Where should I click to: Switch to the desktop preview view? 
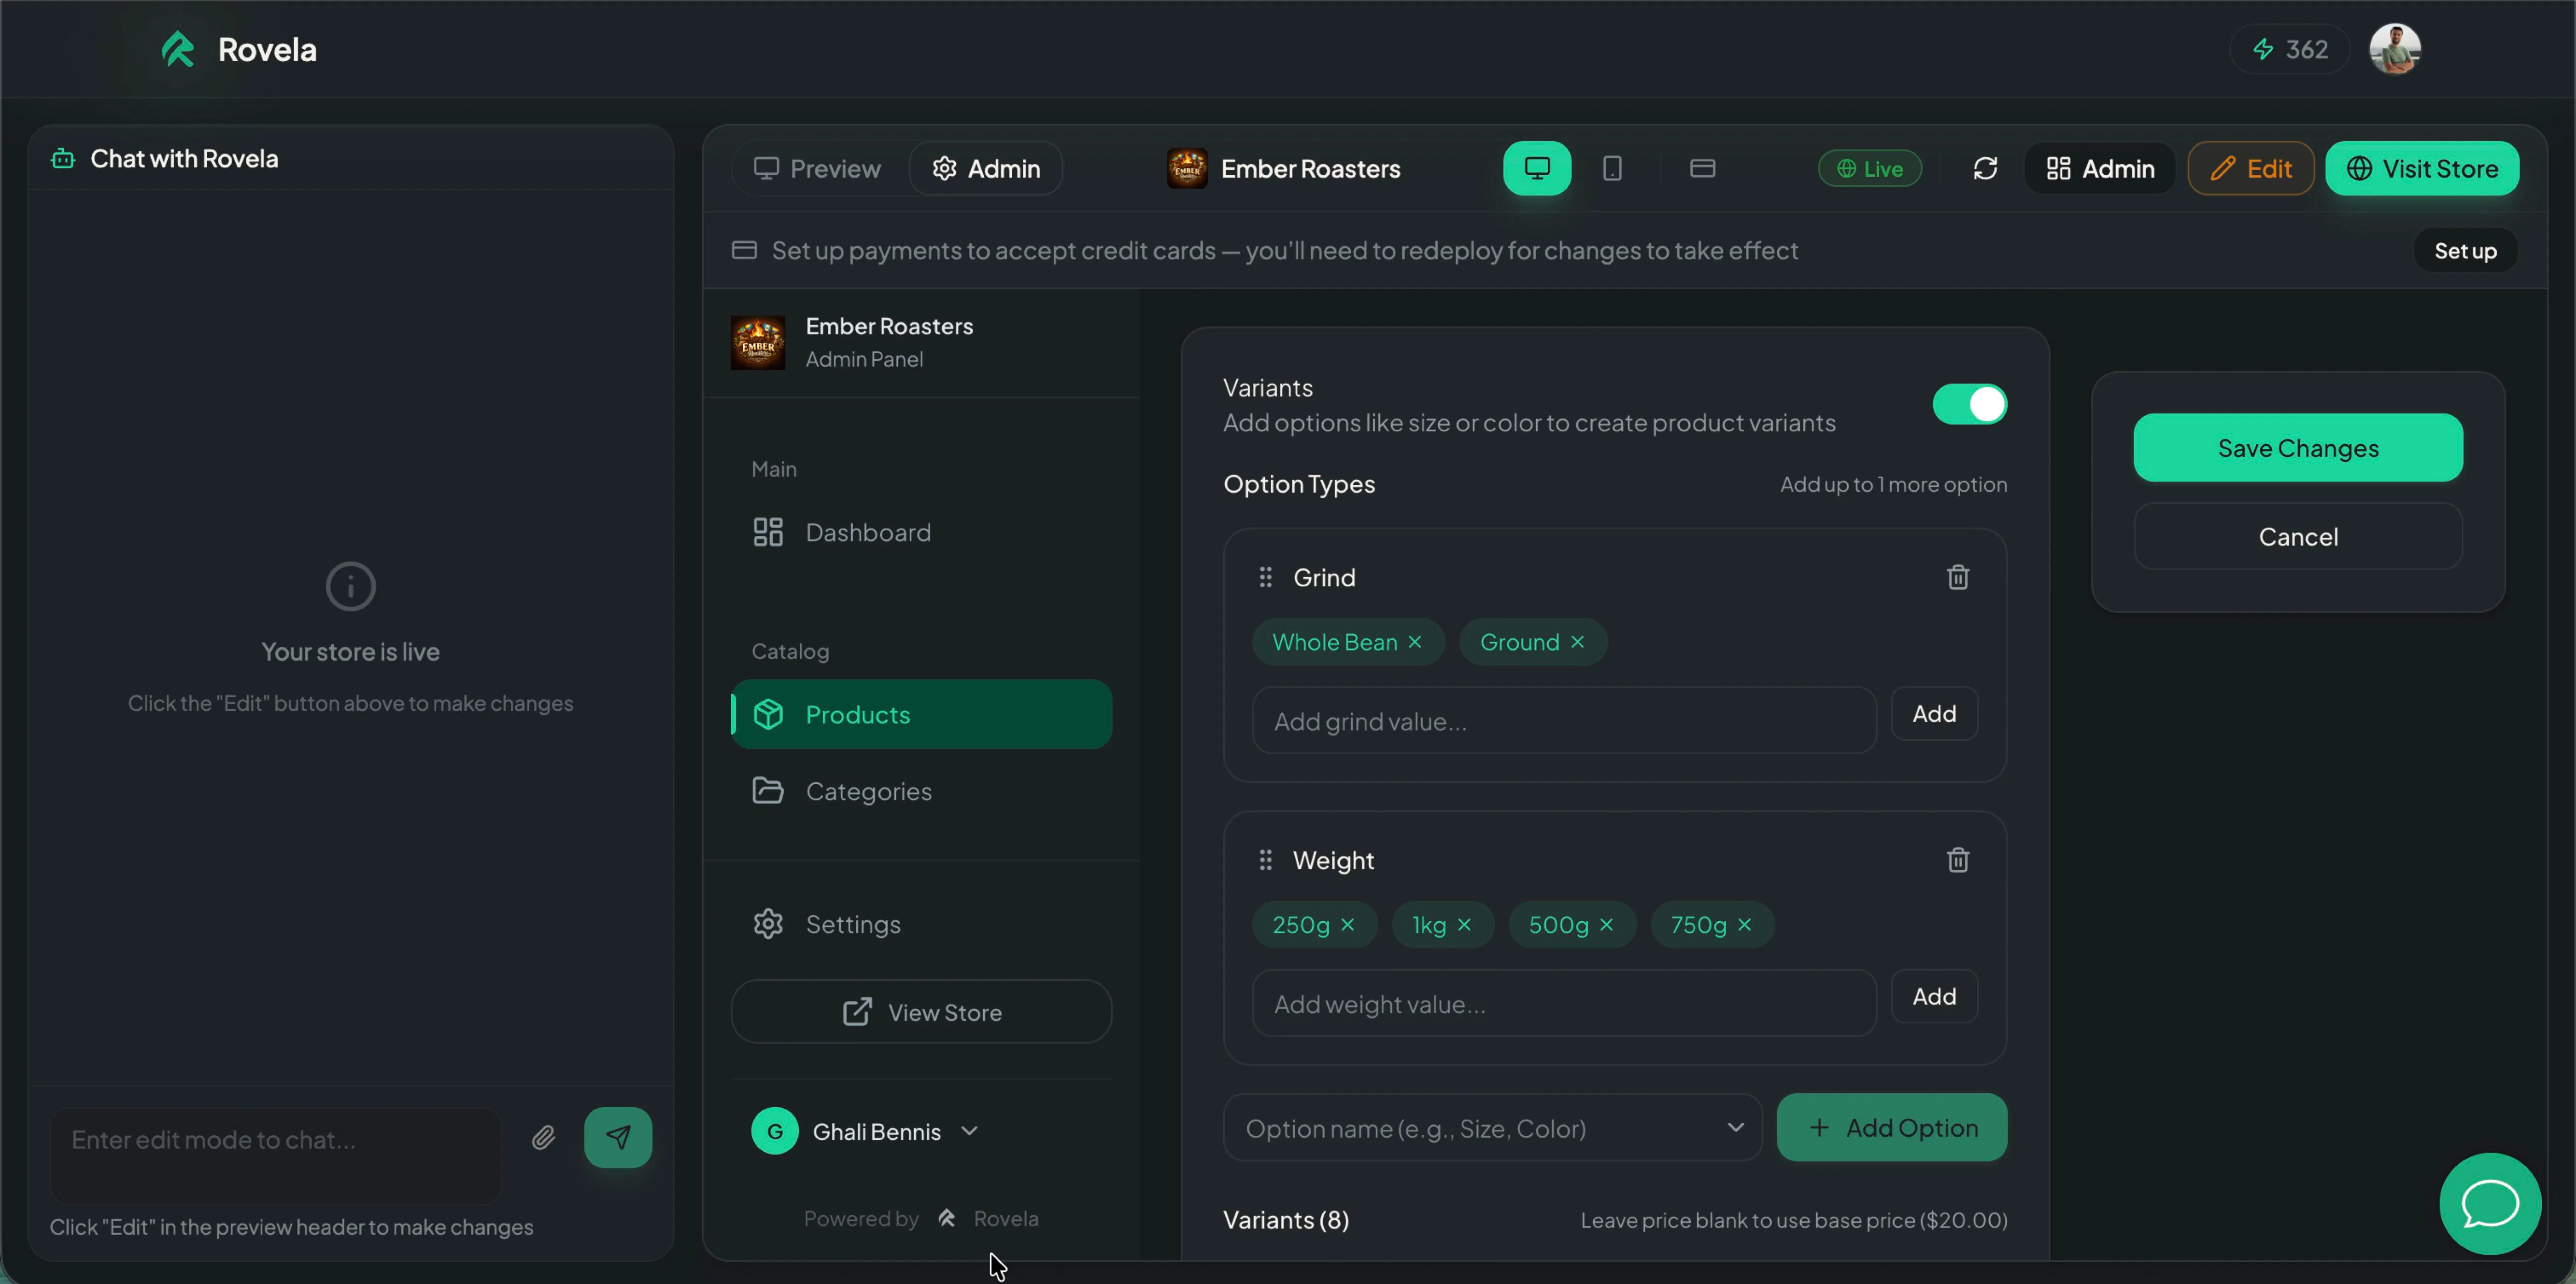[x=1537, y=168]
